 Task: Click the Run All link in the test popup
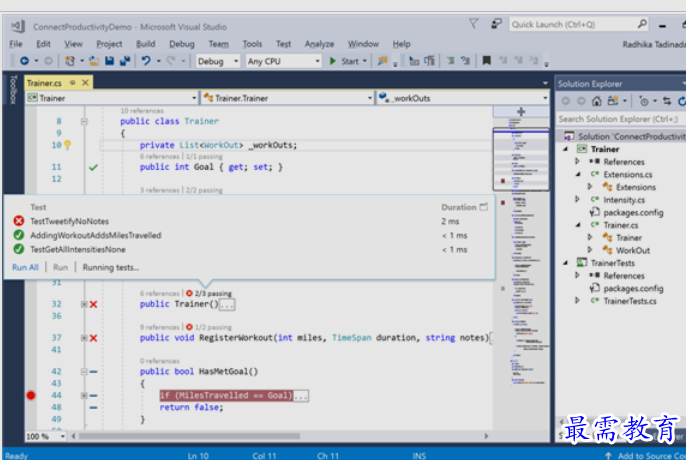coord(25,267)
